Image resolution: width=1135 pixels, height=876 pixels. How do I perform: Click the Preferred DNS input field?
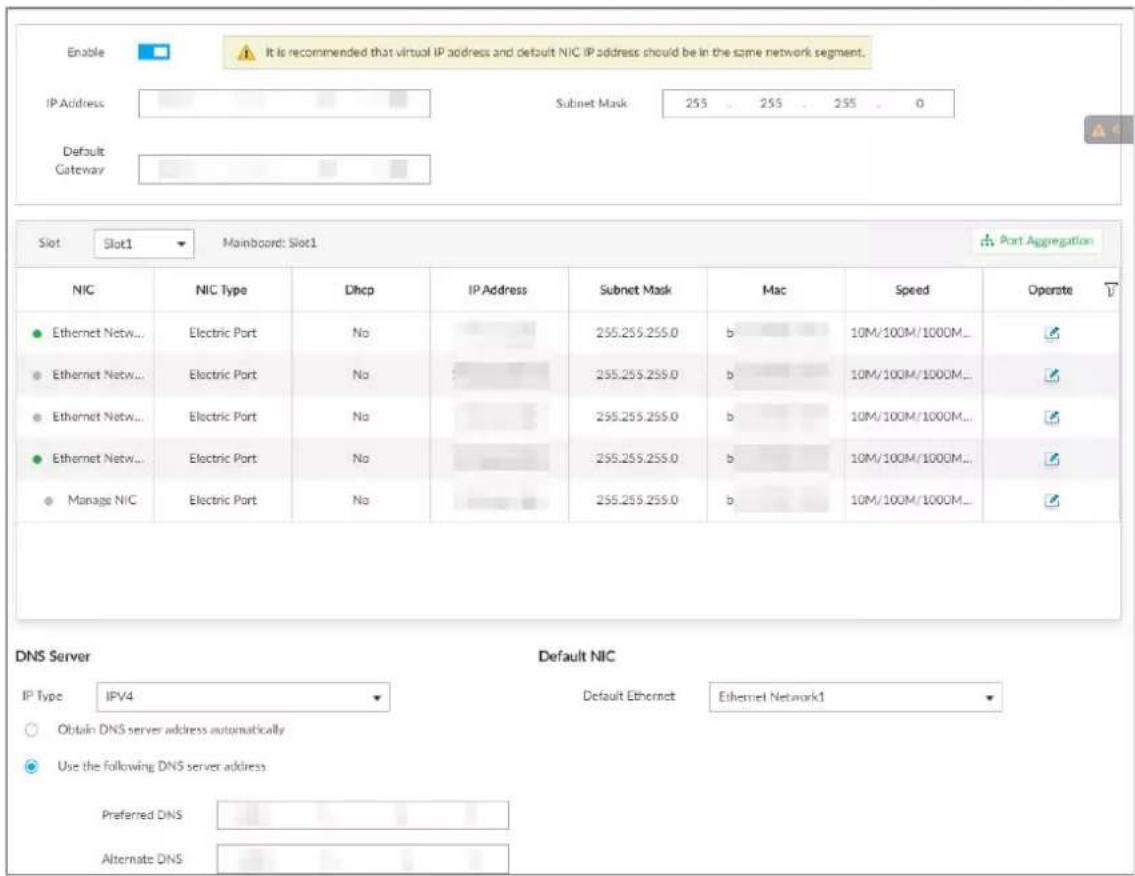point(363,815)
